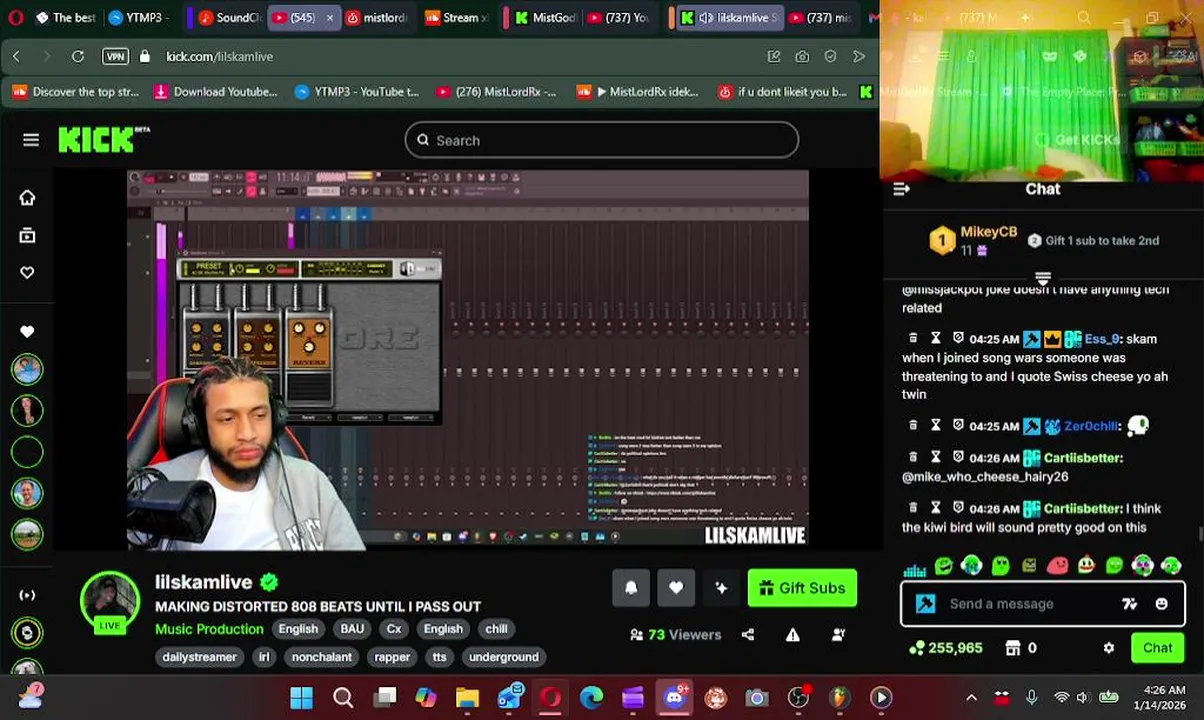Open the Browse icon in Kick sidebar
Screen dimensions: 1204x720
point(27,235)
